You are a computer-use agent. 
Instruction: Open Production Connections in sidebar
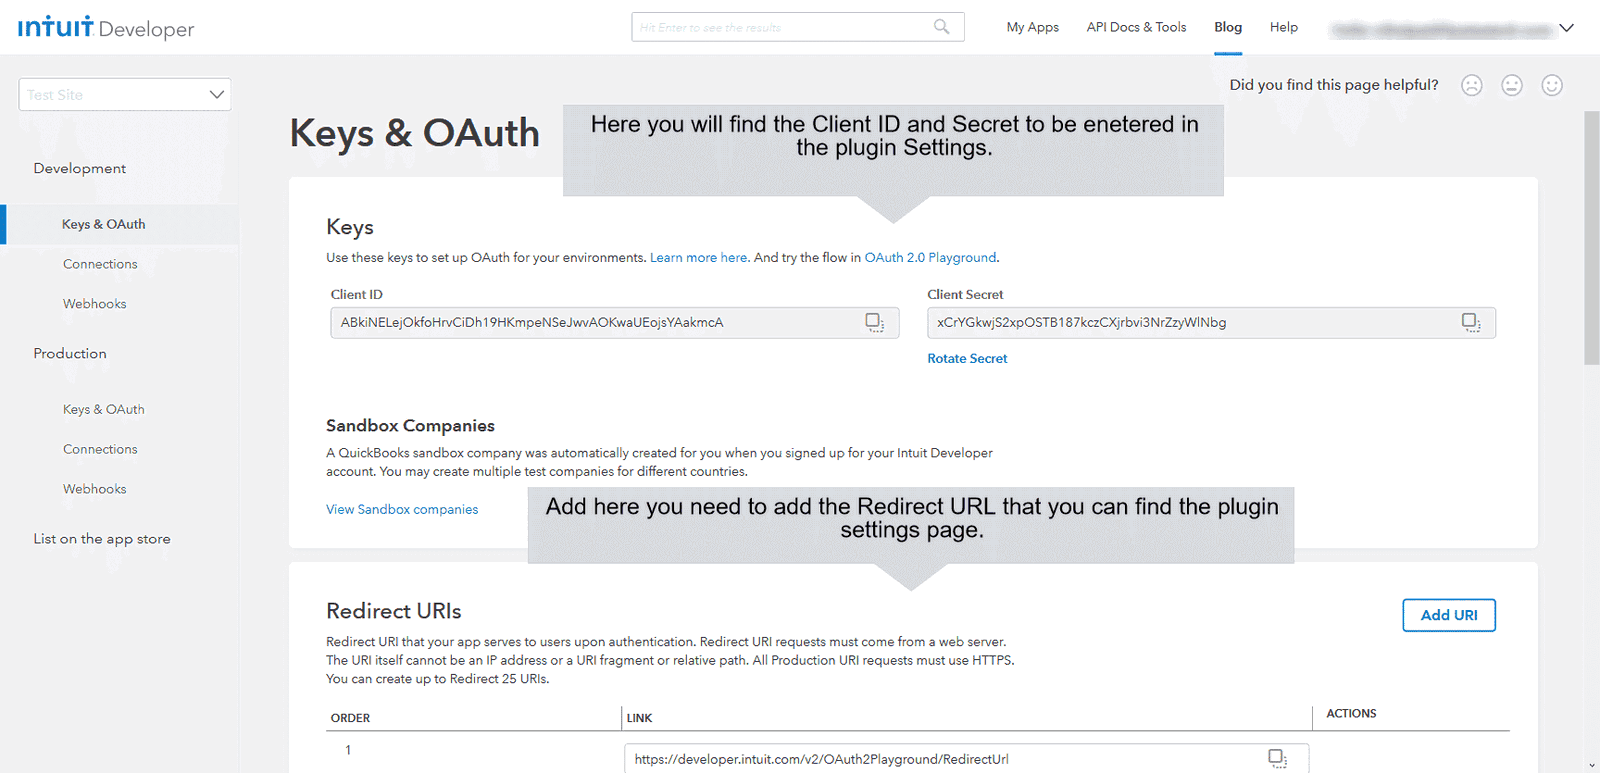(x=100, y=449)
